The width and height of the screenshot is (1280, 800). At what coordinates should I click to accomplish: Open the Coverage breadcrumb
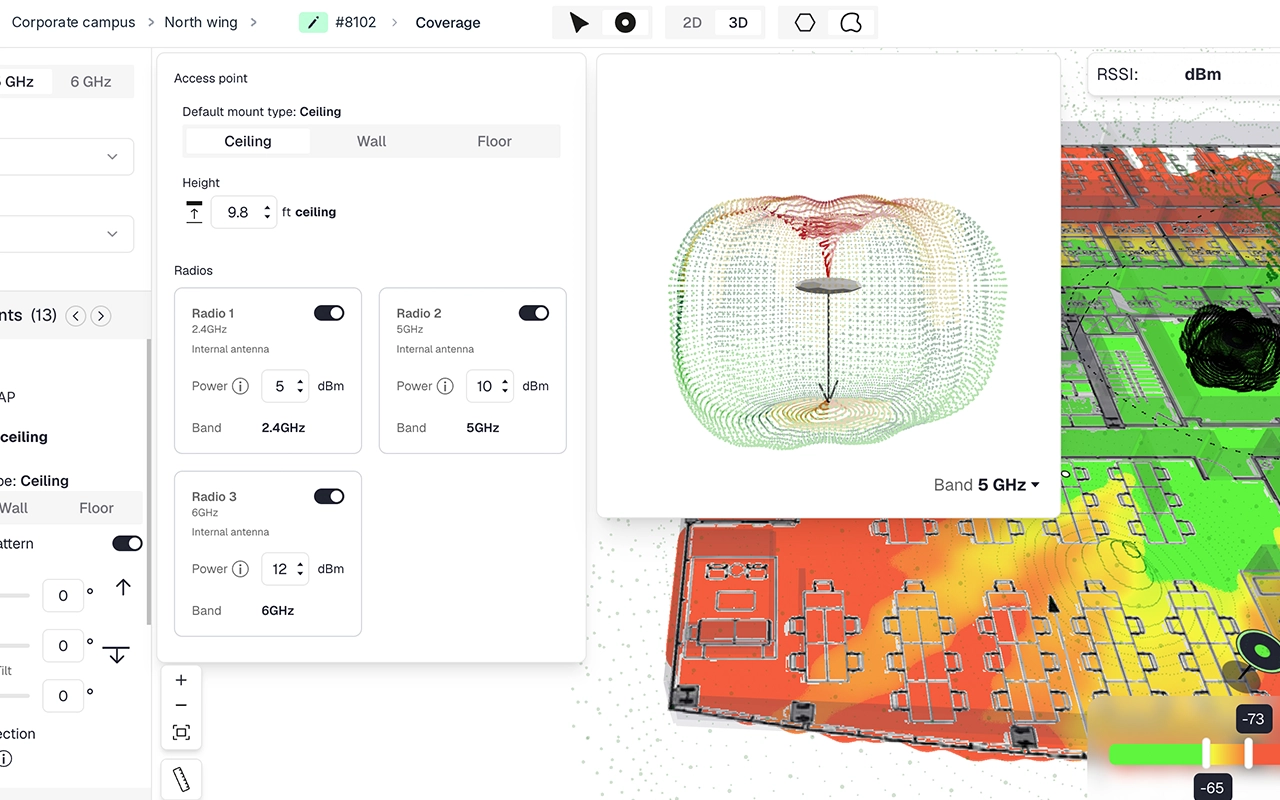448,22
